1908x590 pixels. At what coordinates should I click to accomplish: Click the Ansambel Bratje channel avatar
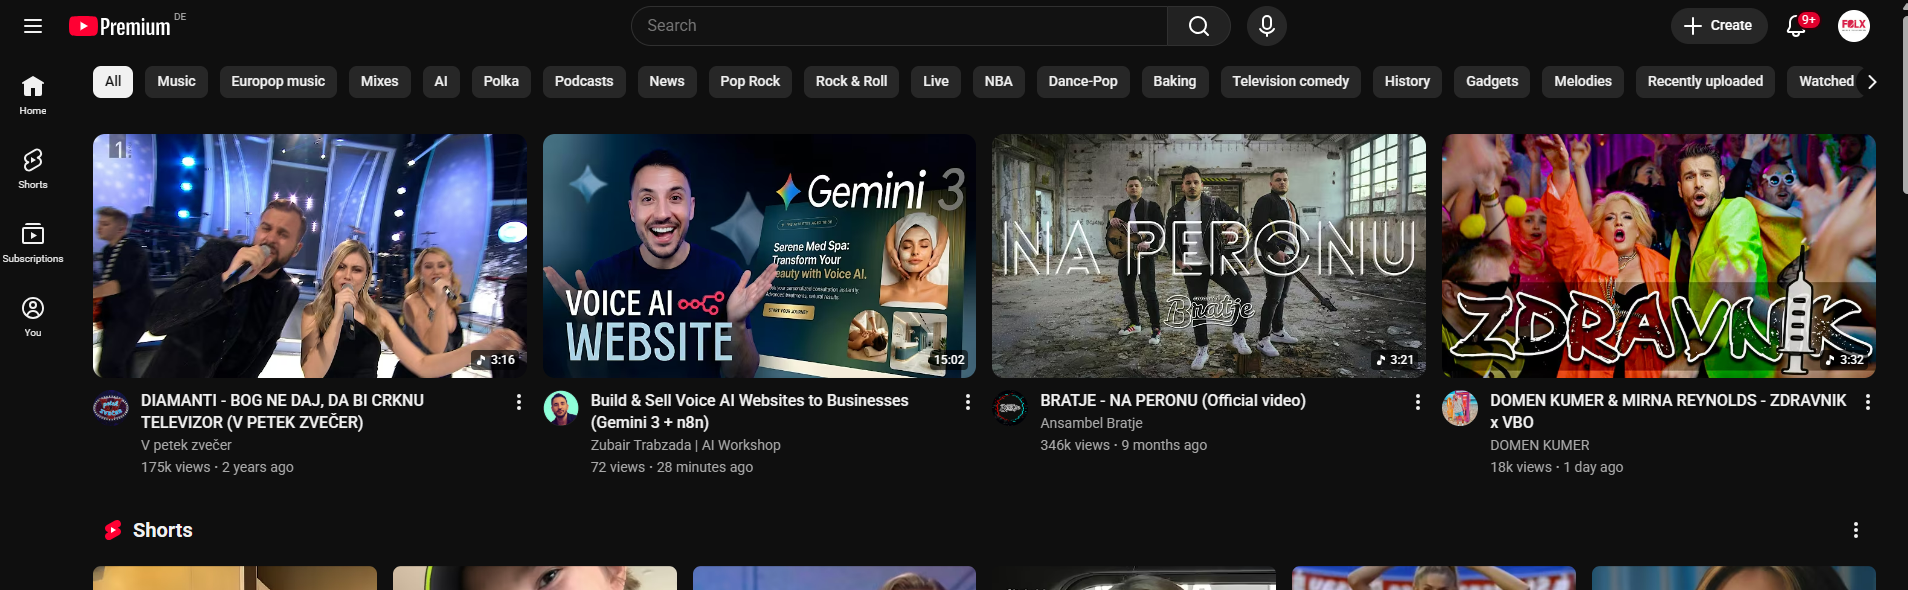pyautogui.click(x=1010, y=408)
